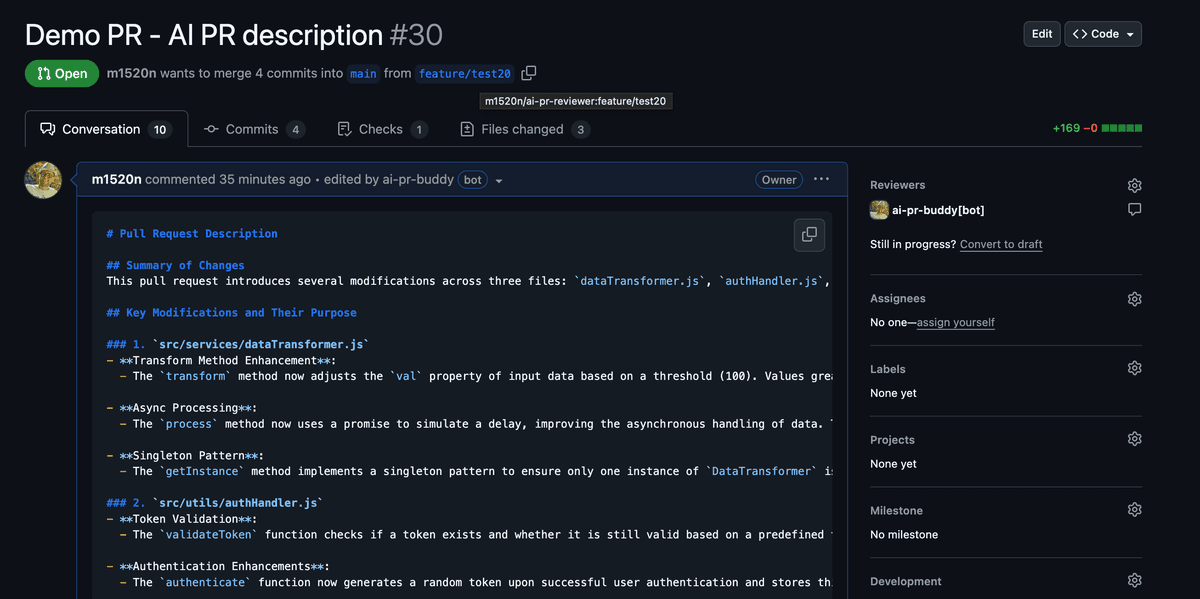Click the m1520n user avatar
The width and height of the screenshot is (1200, 599).
coord(43,180)
